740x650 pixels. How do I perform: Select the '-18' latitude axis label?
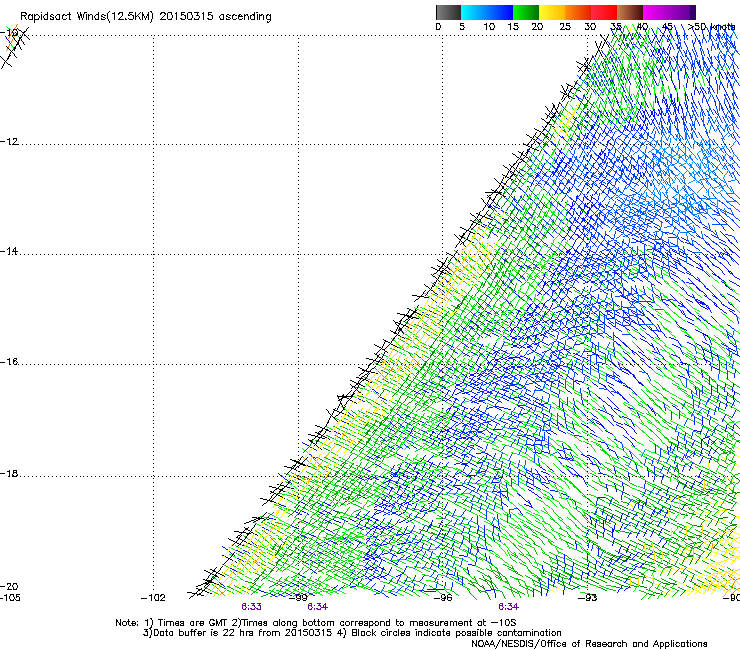coord(9,473)
